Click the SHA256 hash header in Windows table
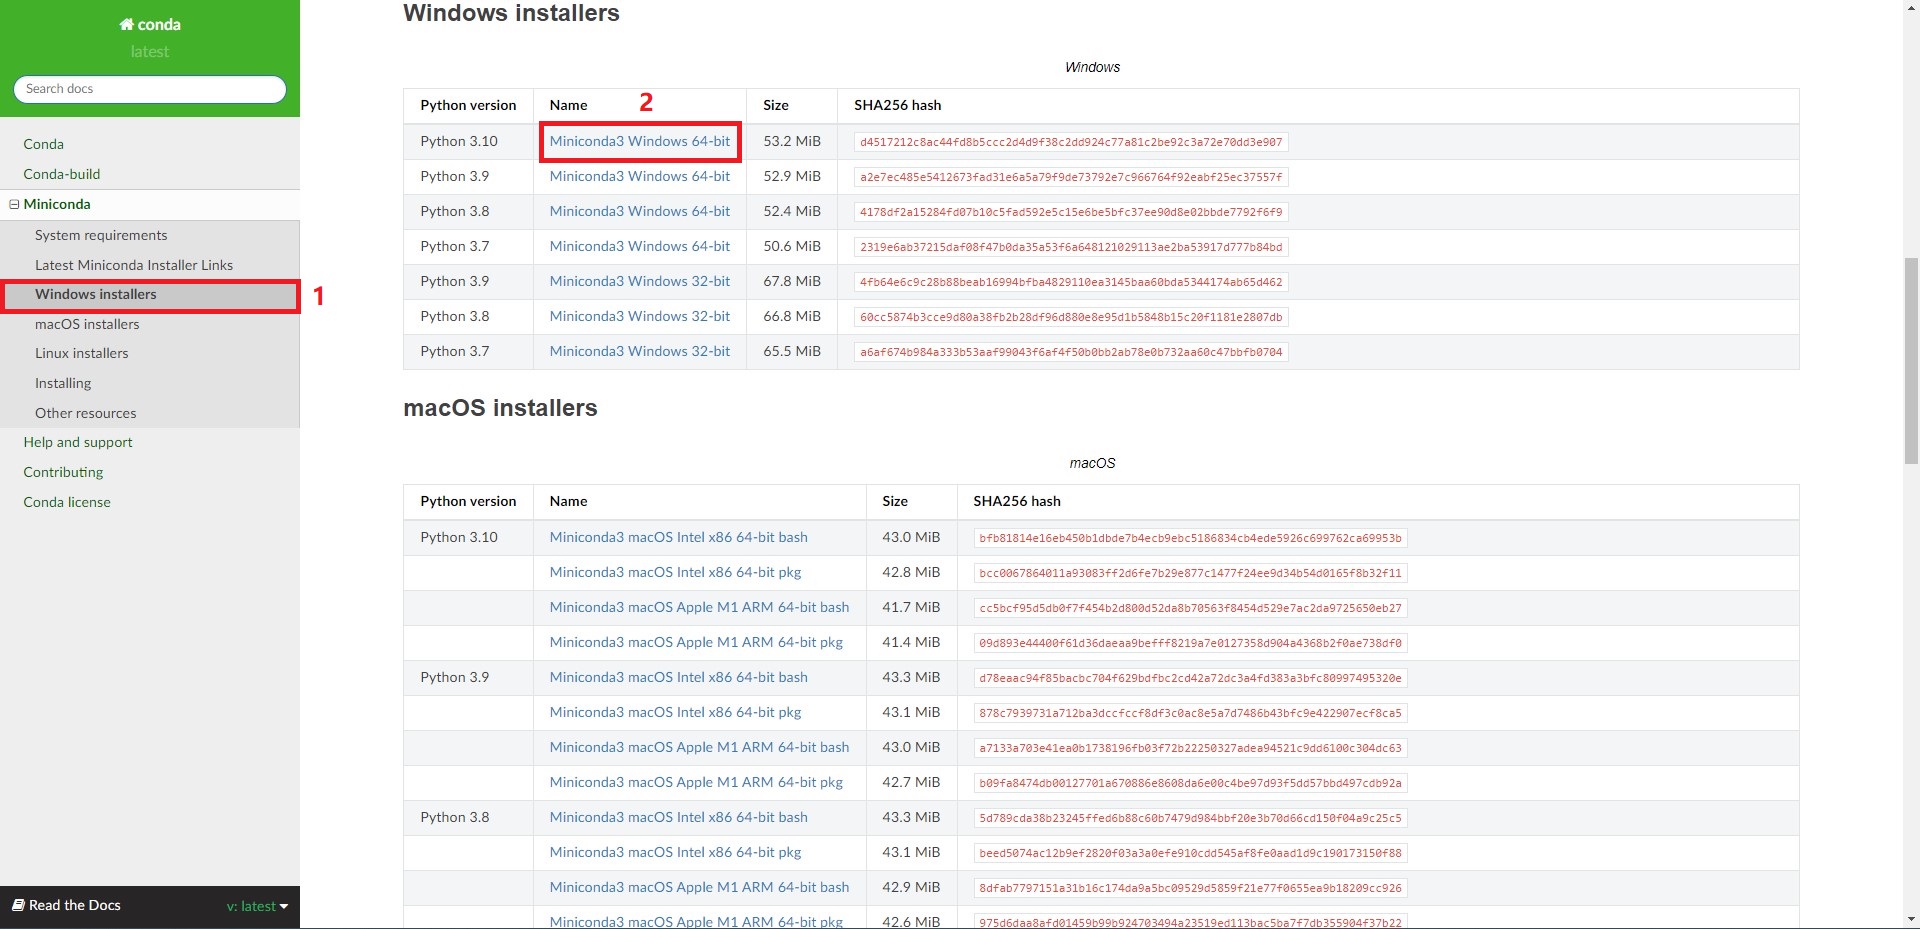The image size is (1920, 929). [897, 105]
